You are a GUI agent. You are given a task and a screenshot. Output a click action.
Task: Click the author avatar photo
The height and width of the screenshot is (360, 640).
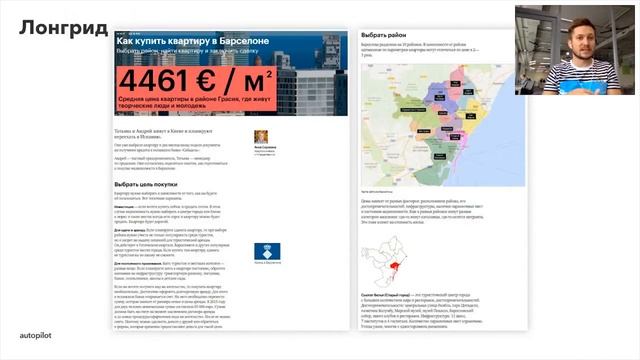[261, 137]
